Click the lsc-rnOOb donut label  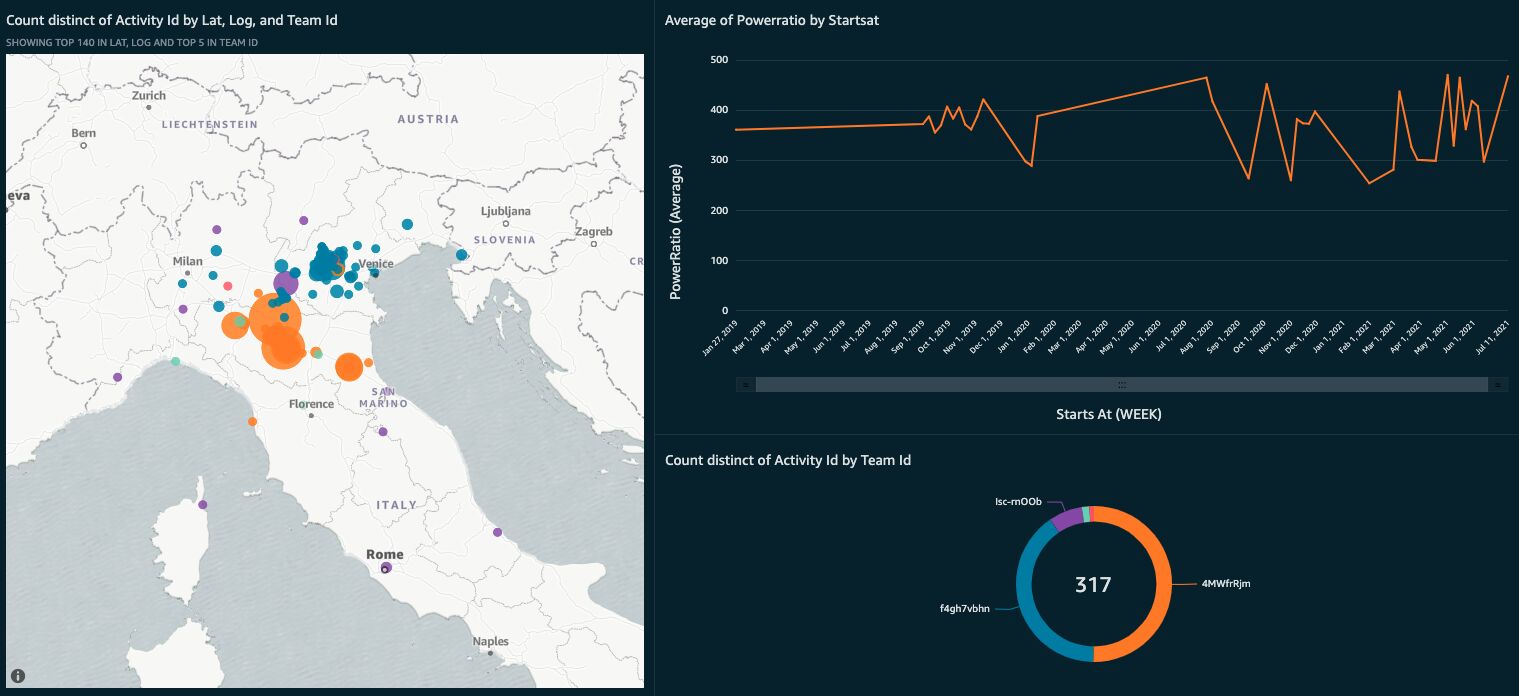[1019, 501]
